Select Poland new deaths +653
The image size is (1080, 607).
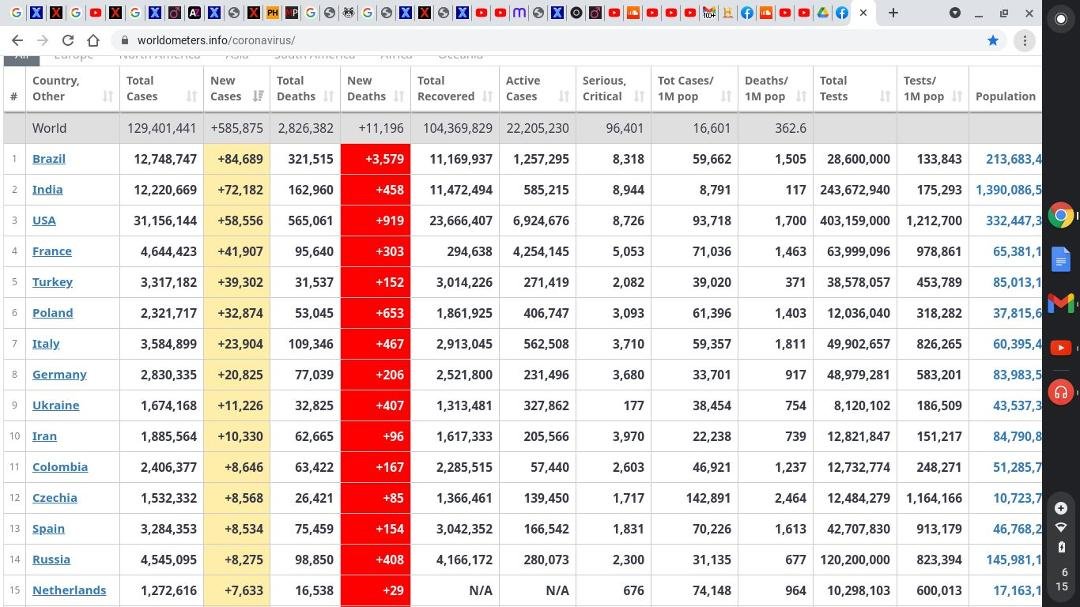coord(375,313)
